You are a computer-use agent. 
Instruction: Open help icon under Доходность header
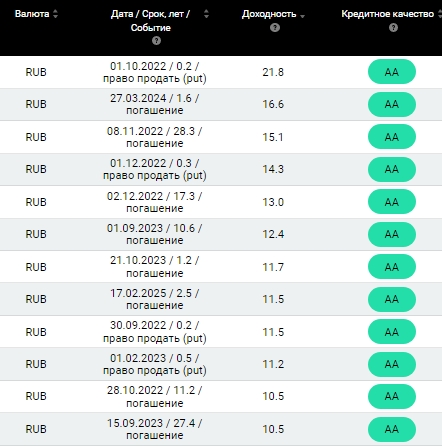click(x=275, y=27)
